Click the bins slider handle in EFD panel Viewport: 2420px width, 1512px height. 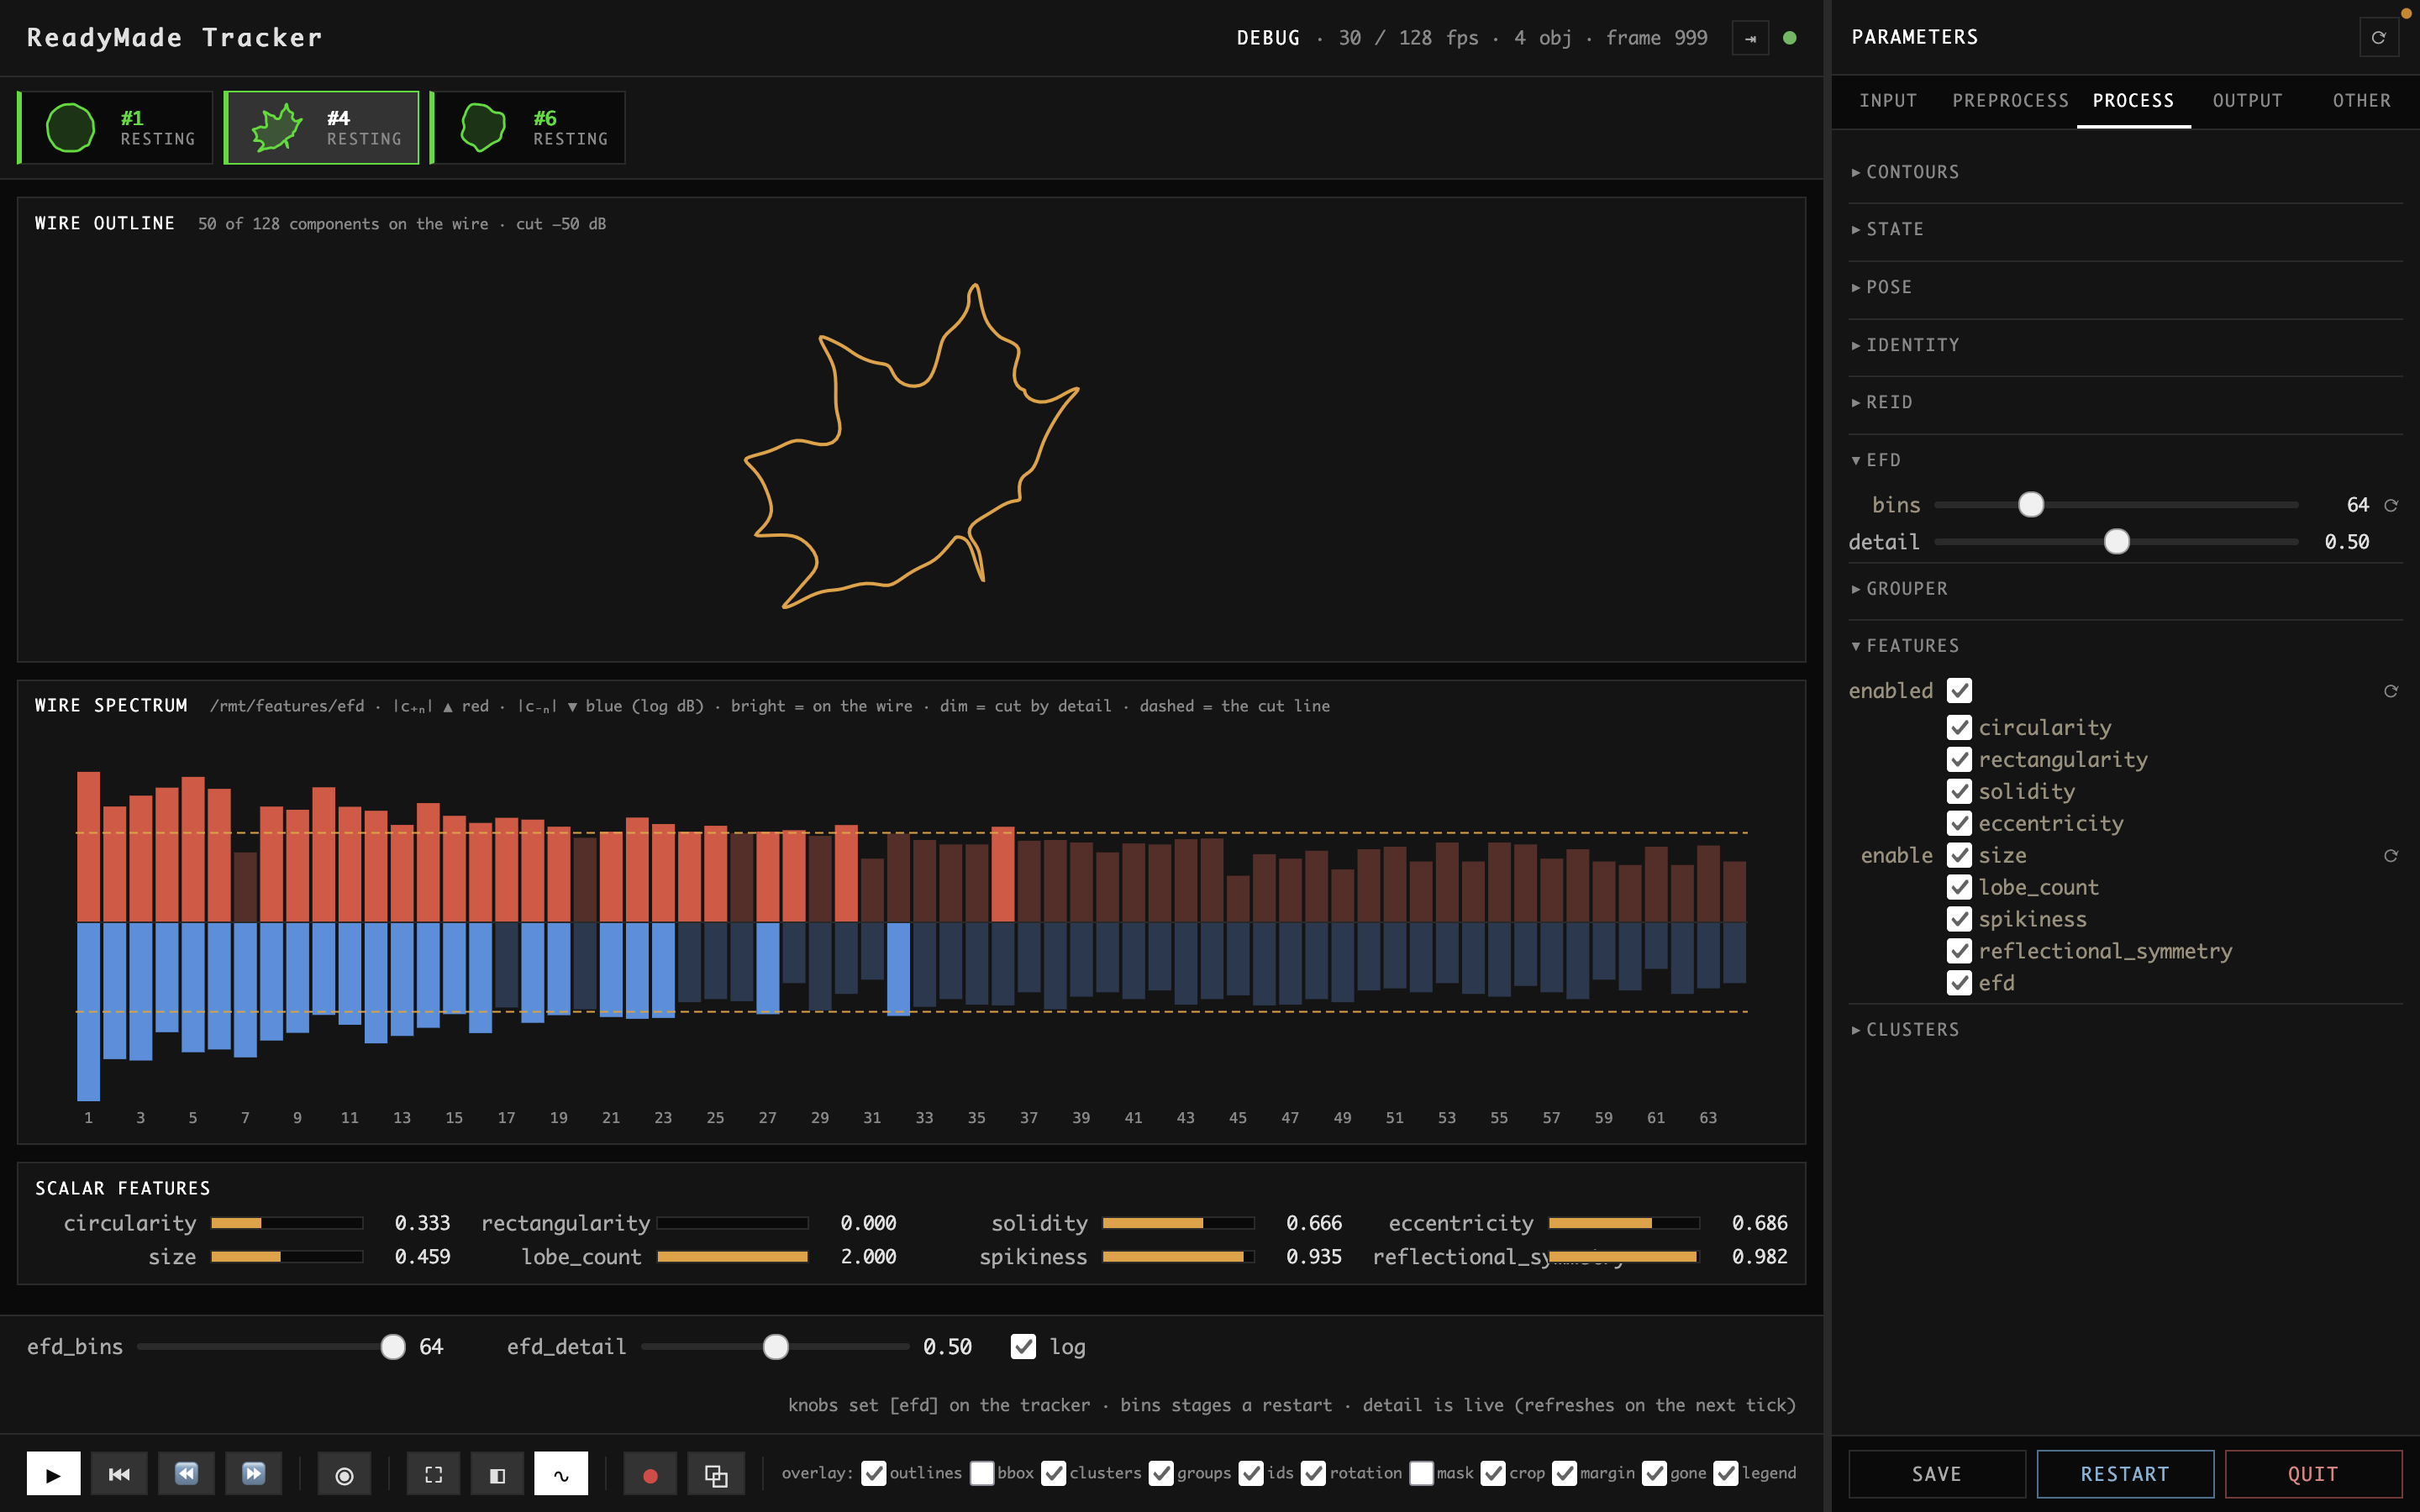click(x=2030, y=505)
